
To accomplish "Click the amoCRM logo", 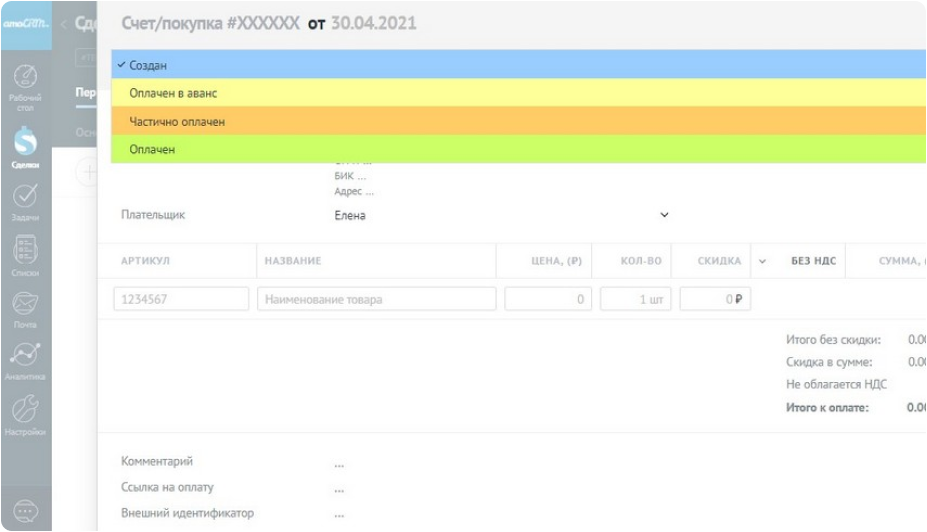I will [x=25, y=23].
